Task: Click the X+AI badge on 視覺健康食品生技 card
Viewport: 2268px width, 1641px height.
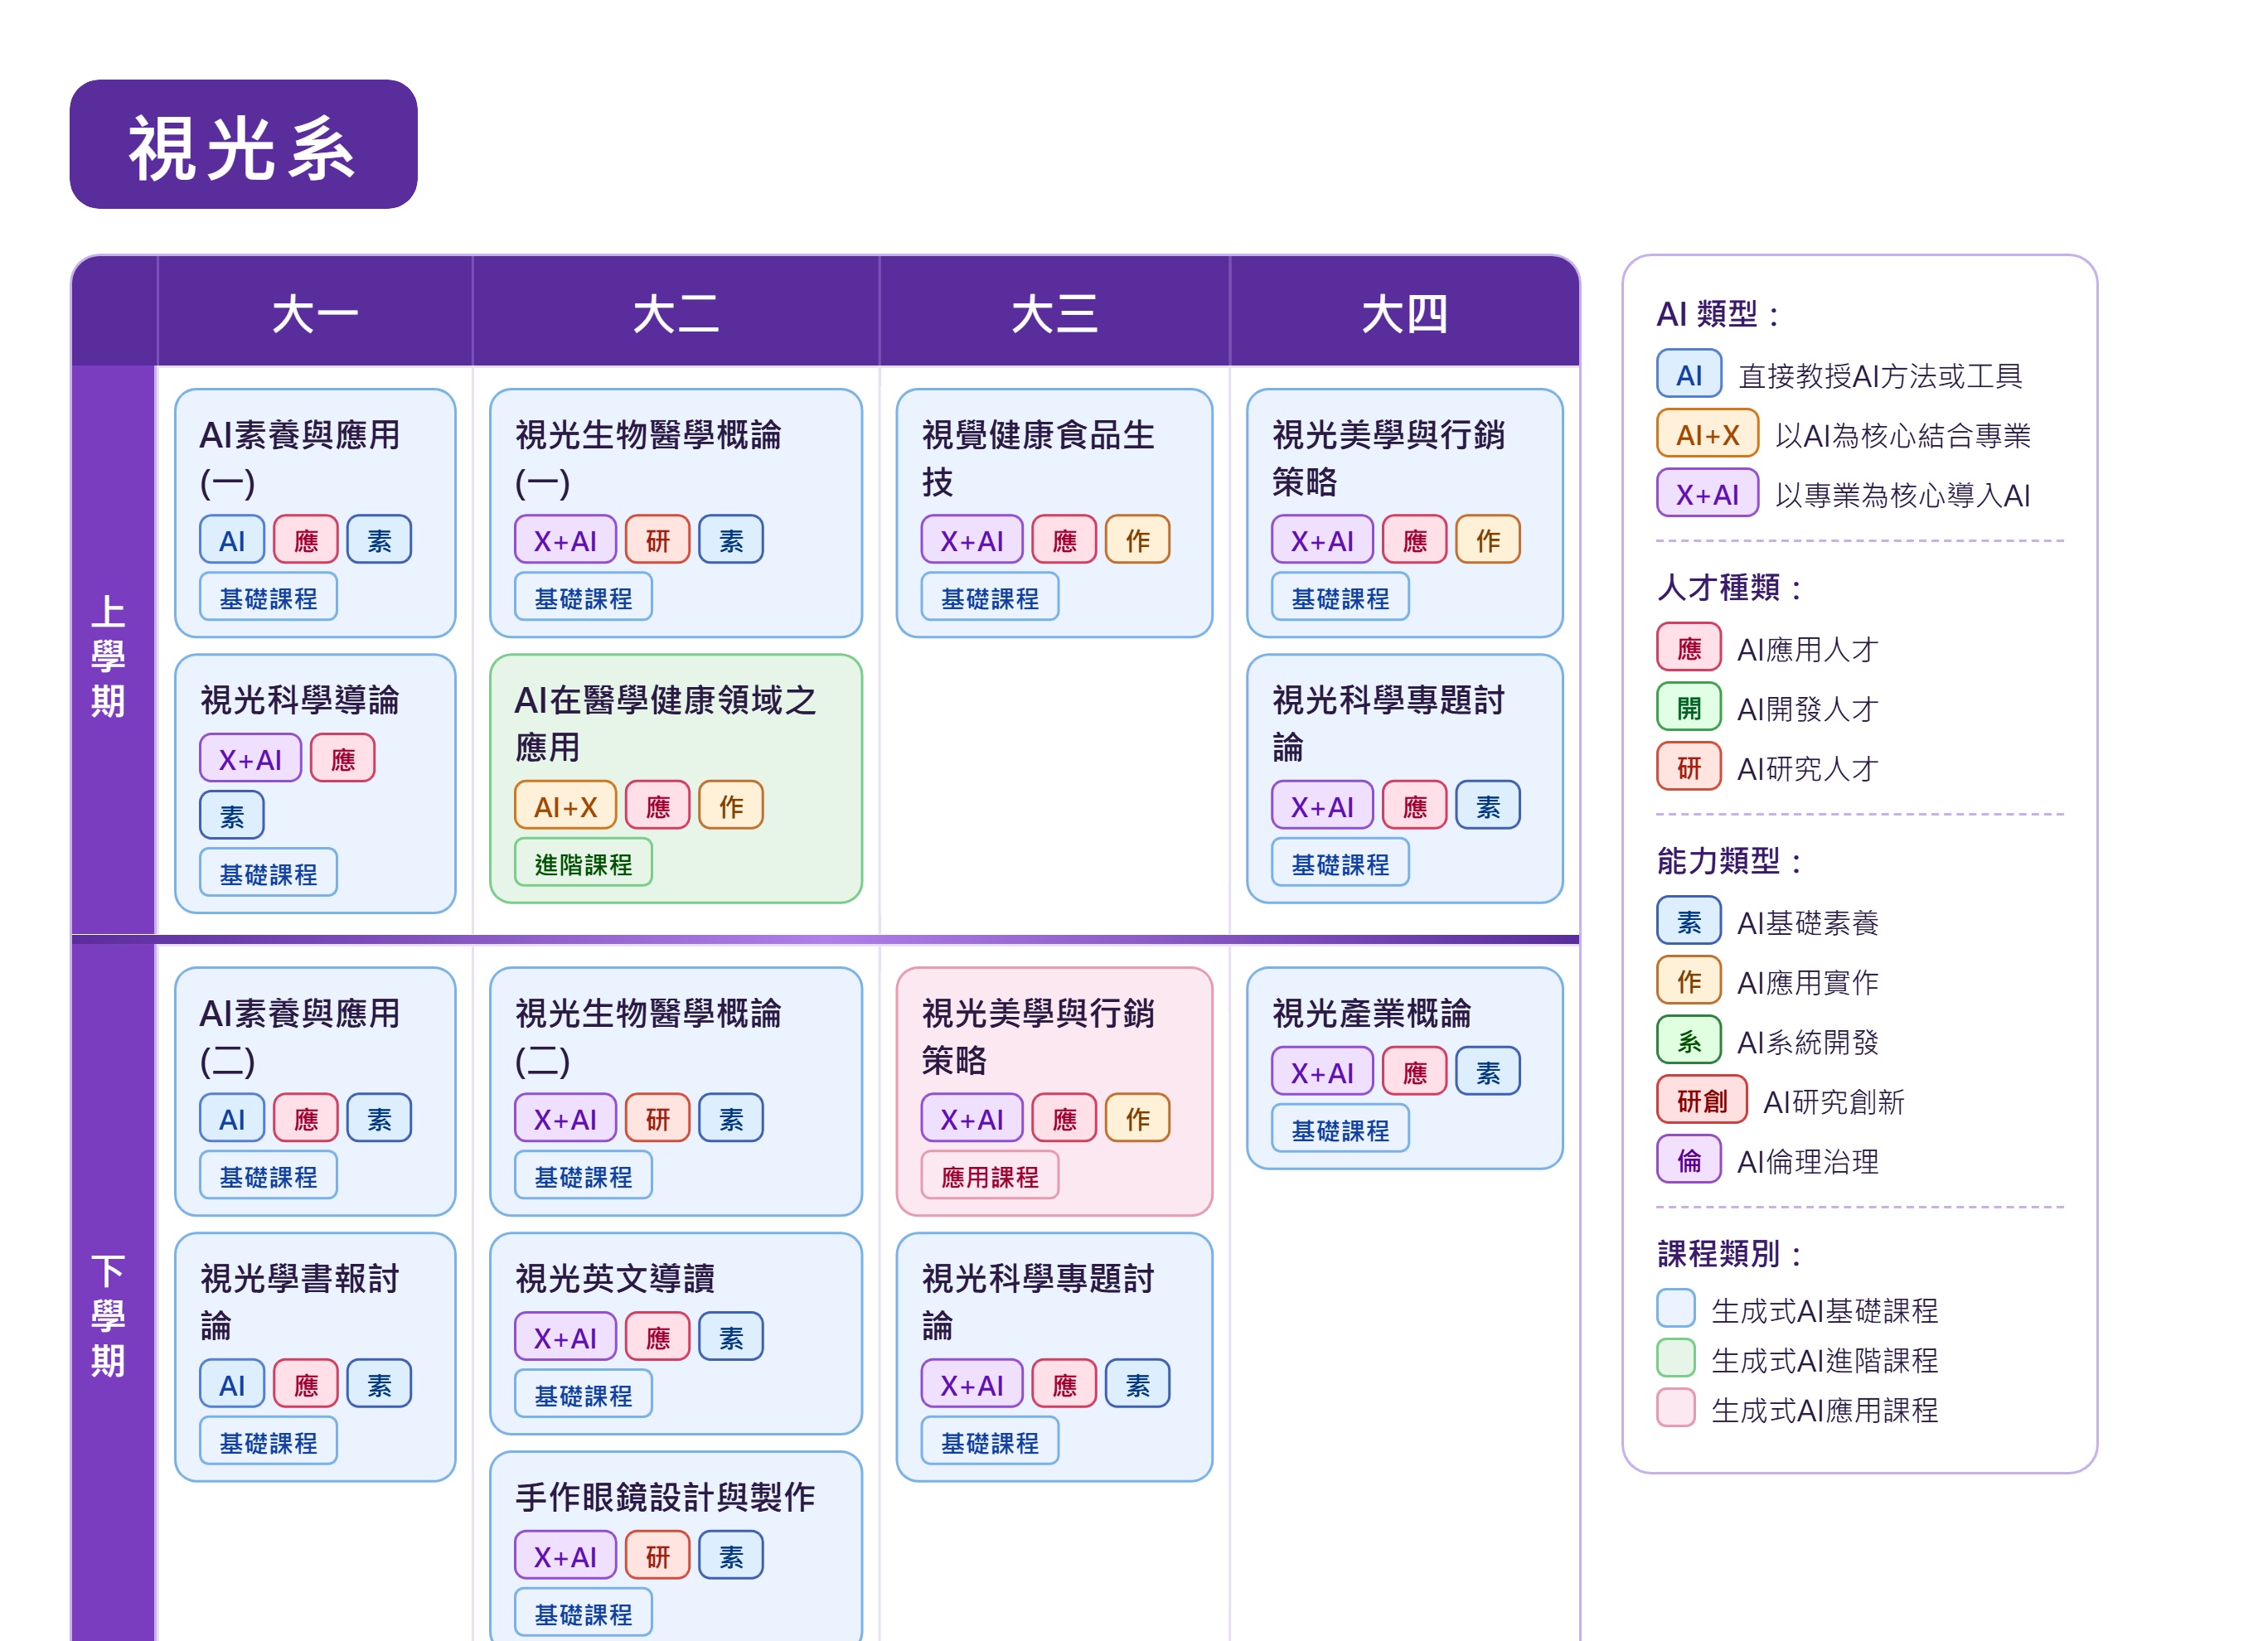Action: click(972, 540)
